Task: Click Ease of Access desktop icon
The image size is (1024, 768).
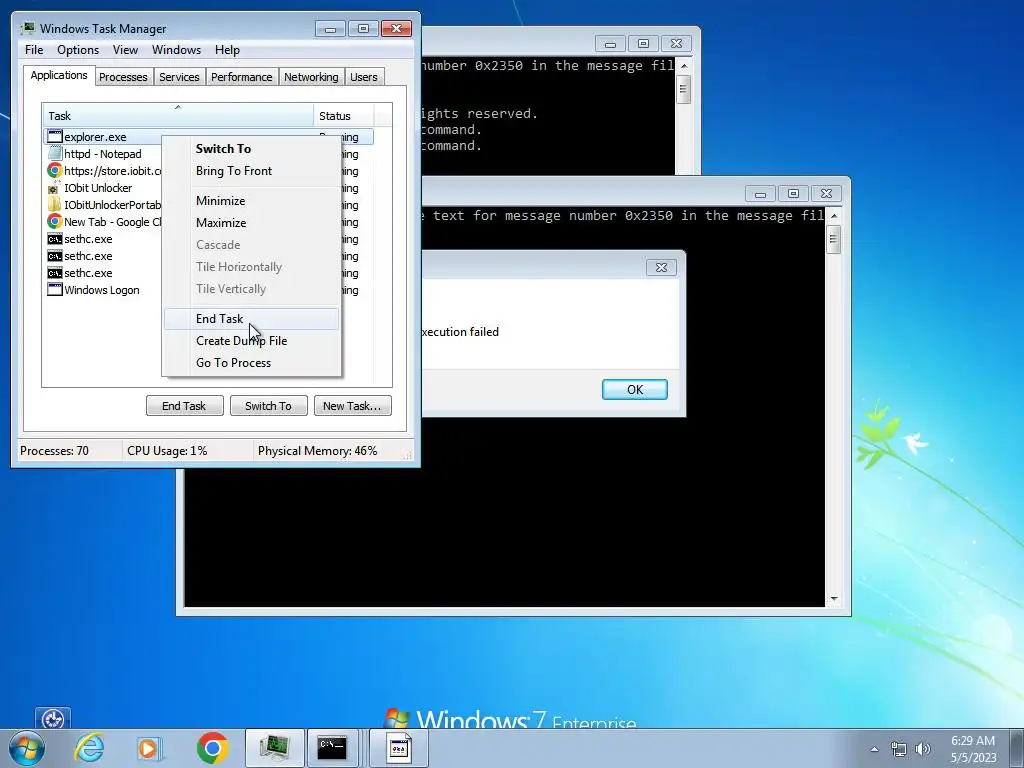Action: pyautogui.click(x=53, y=718)
